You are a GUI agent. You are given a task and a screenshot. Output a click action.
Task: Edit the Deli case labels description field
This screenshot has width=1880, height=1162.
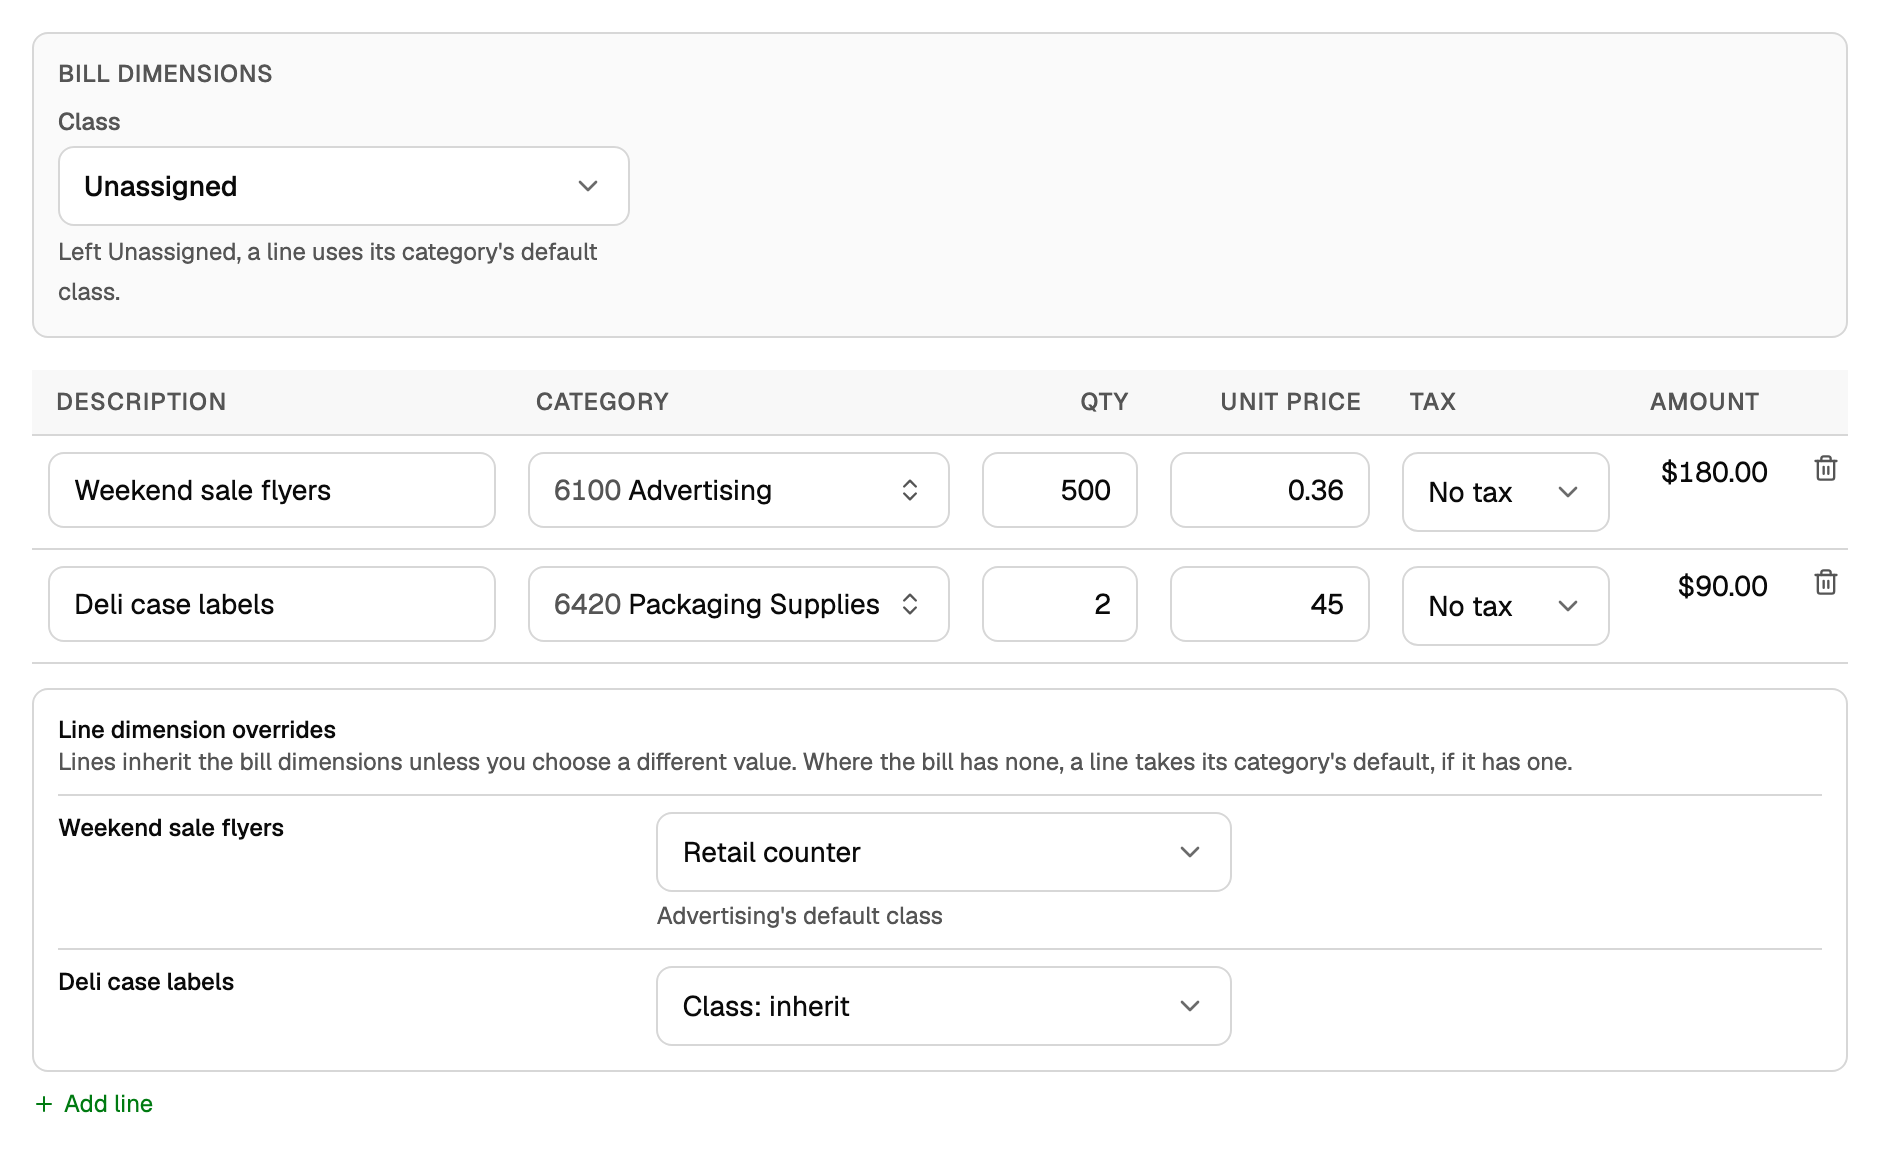click(272, 604)
